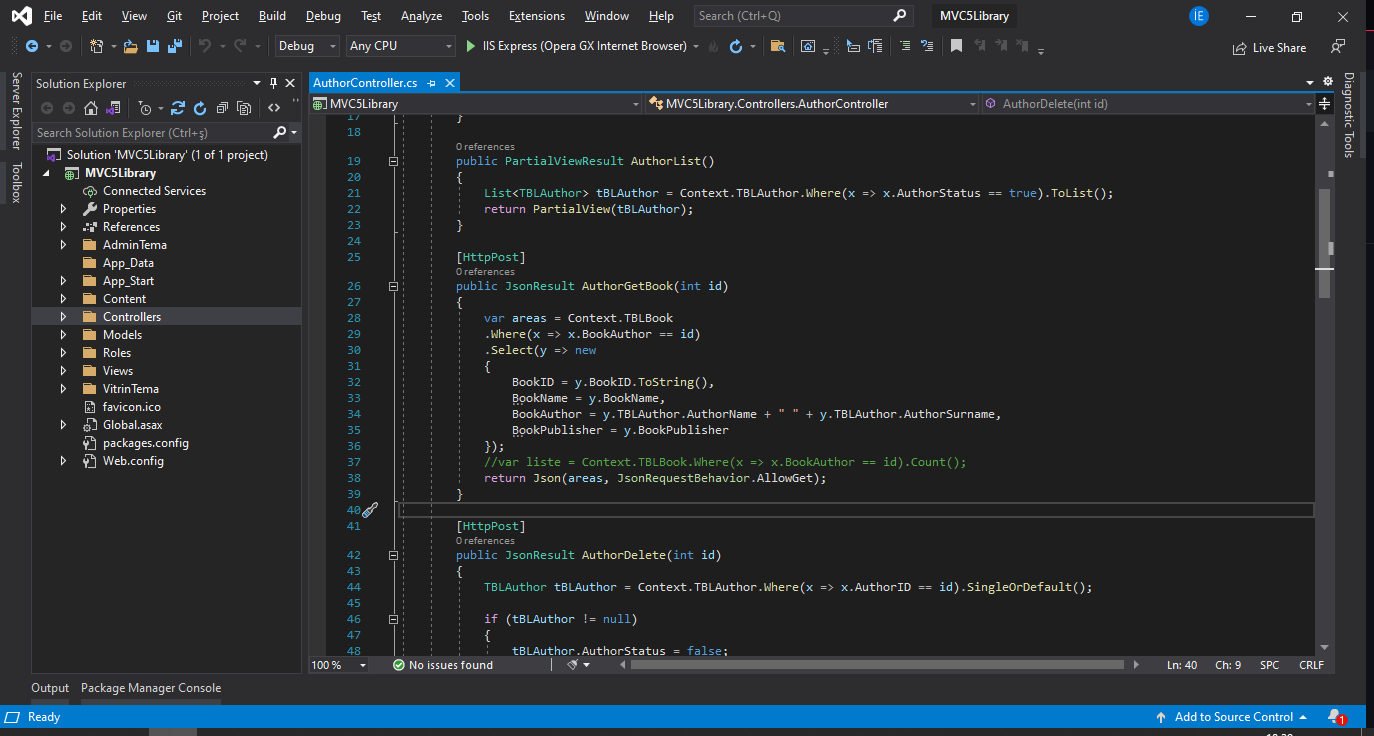Click the Home icon in Solution Explorer

pyautogui.click(x=91, y=108)
